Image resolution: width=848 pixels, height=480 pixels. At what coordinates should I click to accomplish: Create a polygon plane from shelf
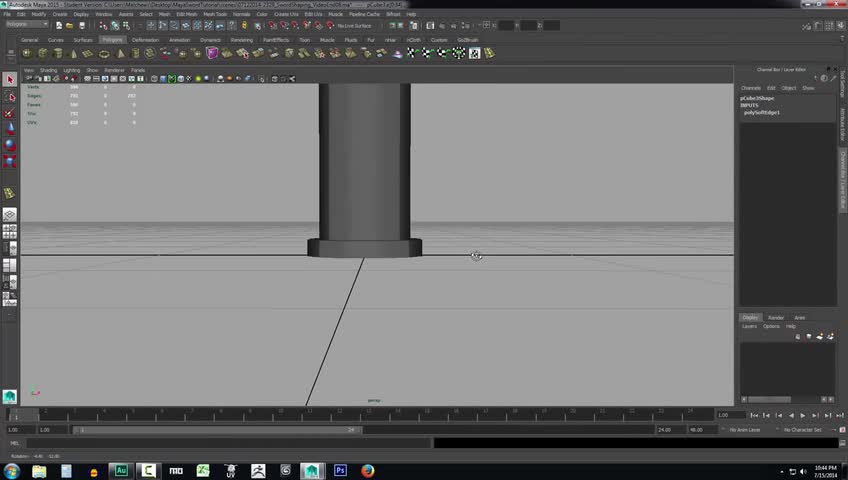[x=88, y=53]
